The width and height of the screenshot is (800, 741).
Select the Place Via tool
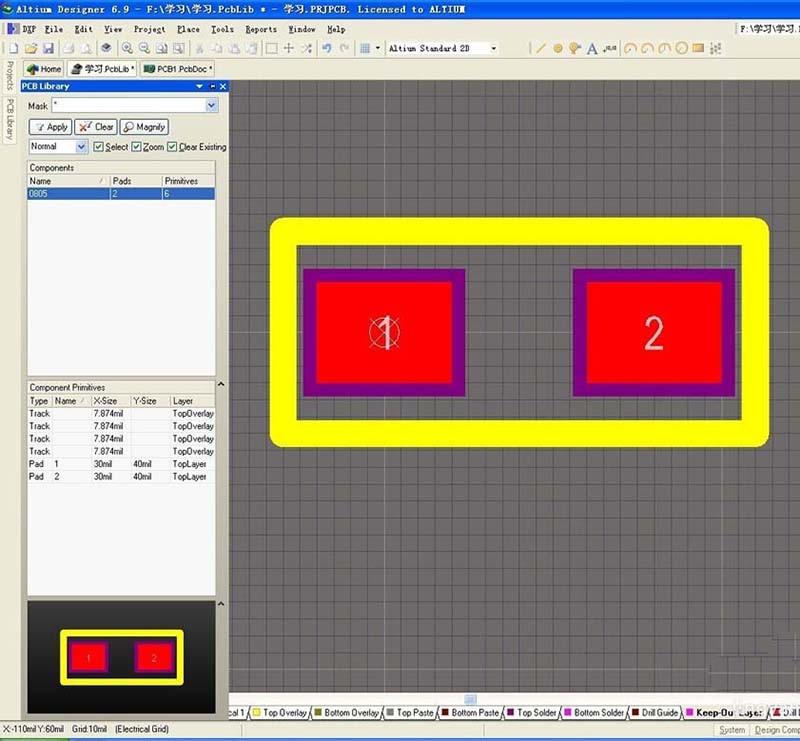click(x=575, y=48)
